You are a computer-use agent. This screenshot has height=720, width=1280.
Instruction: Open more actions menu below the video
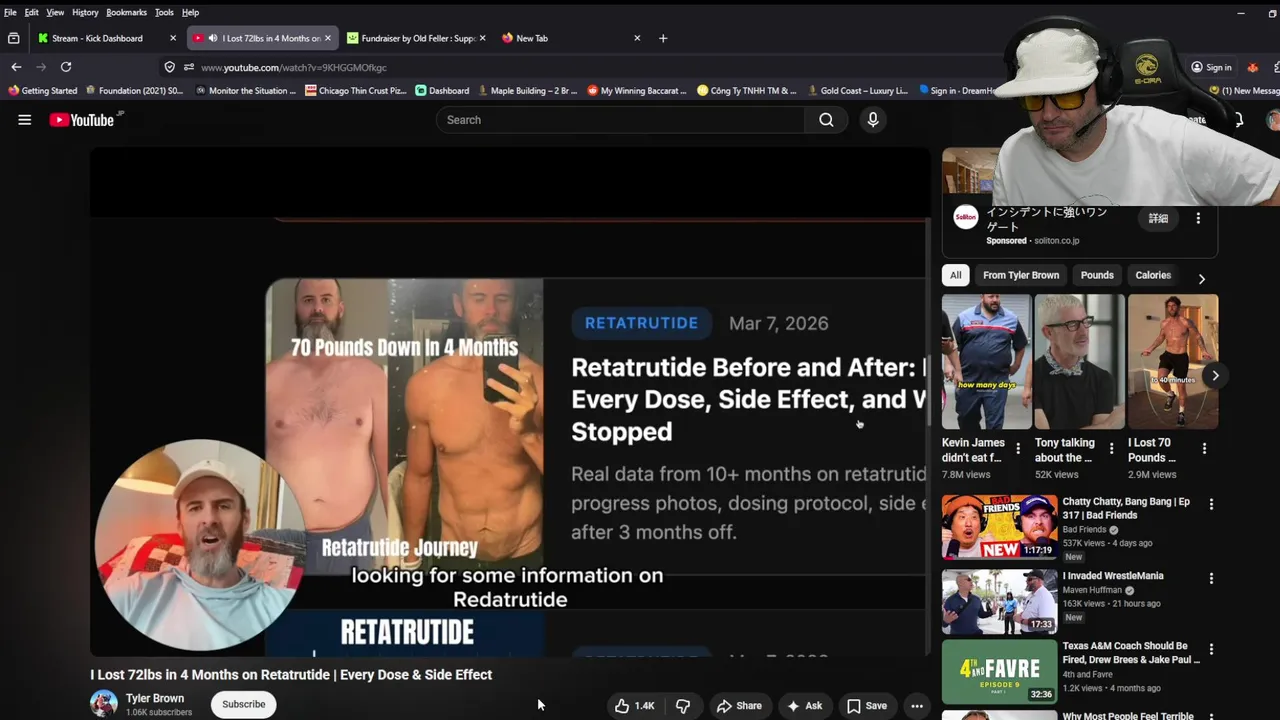[x=916, y=706]
